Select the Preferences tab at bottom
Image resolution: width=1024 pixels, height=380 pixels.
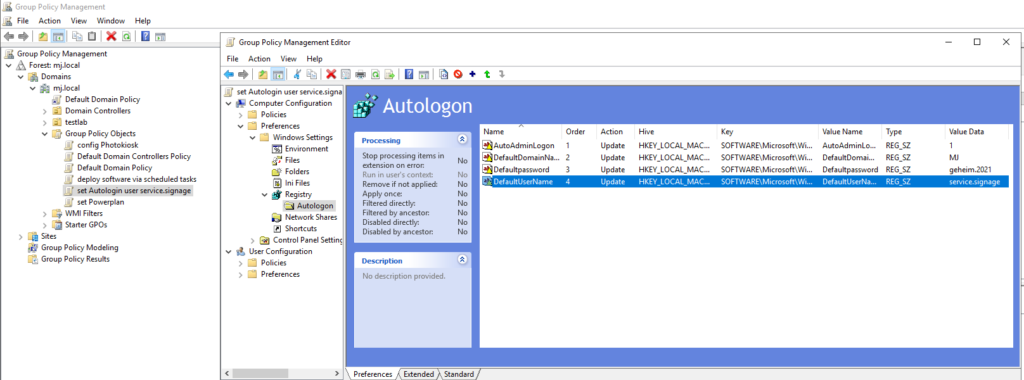pyautogui.click(x=372, y=374)
